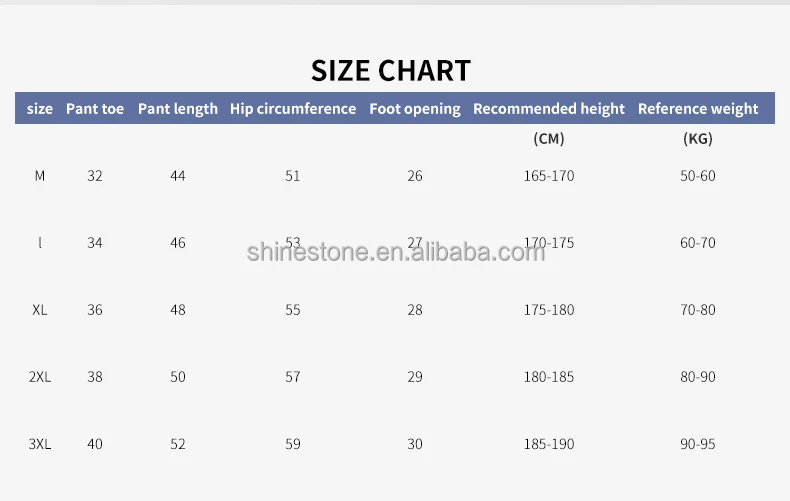The width and height of the screenshot is (790, 501).
Task: Click the Reference weight column header
Action: click(x=698, y=109)
